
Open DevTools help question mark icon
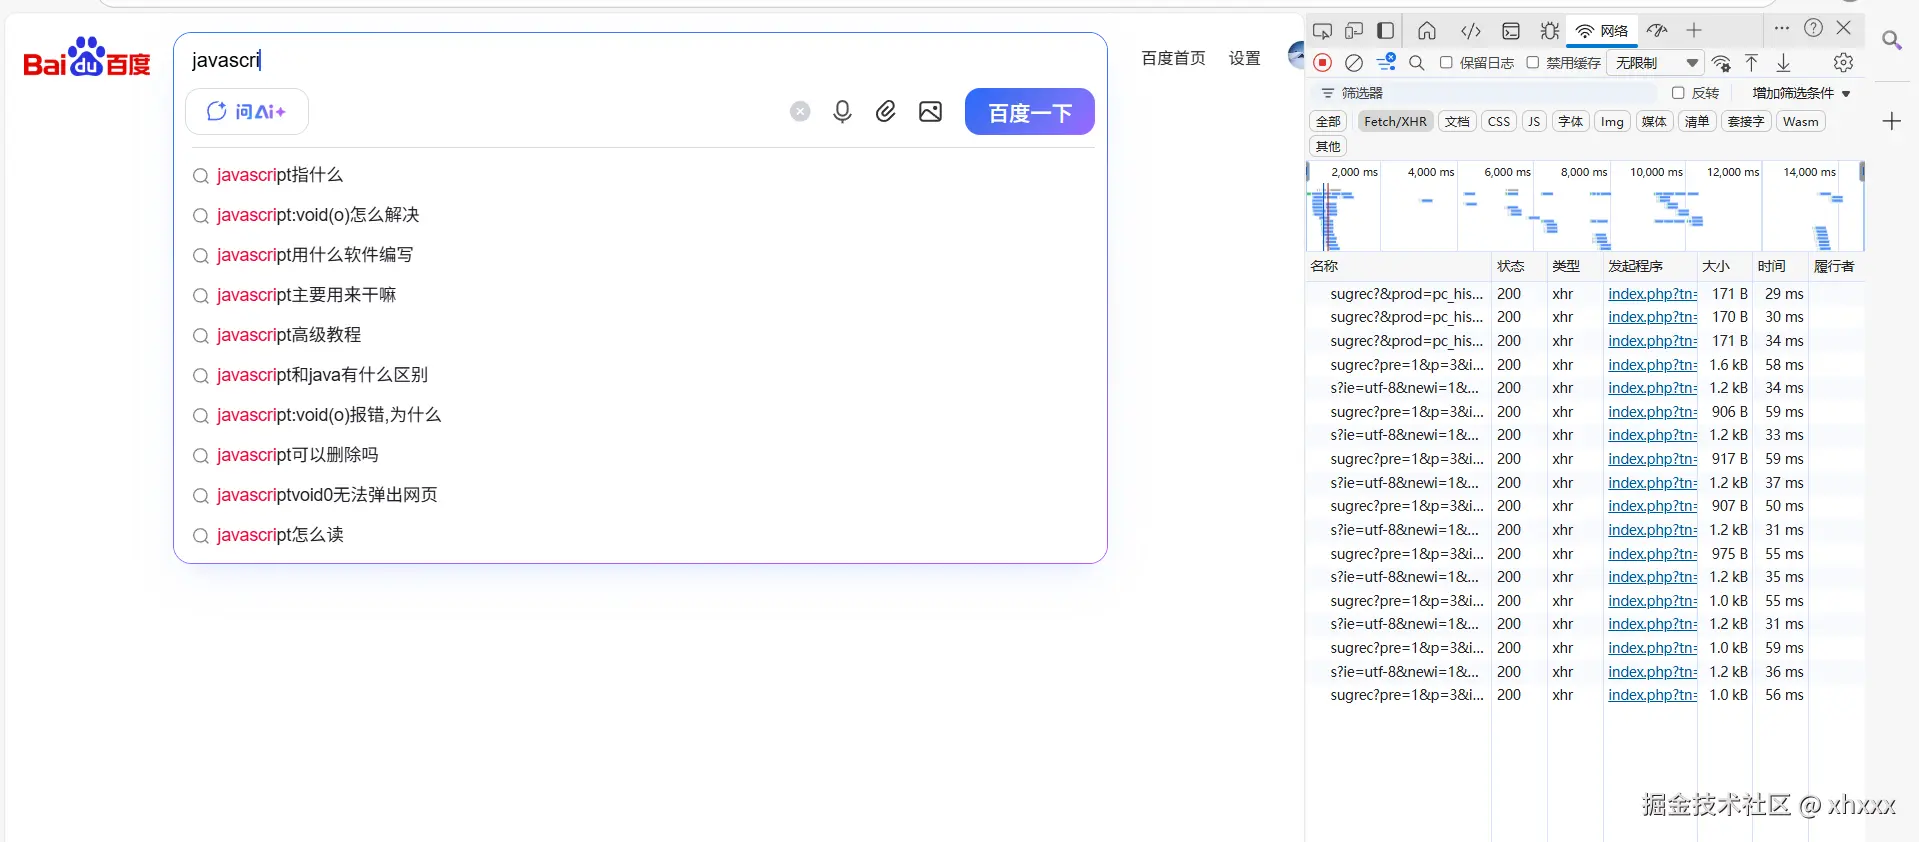pyautogui.click(x=1813, y=29)
